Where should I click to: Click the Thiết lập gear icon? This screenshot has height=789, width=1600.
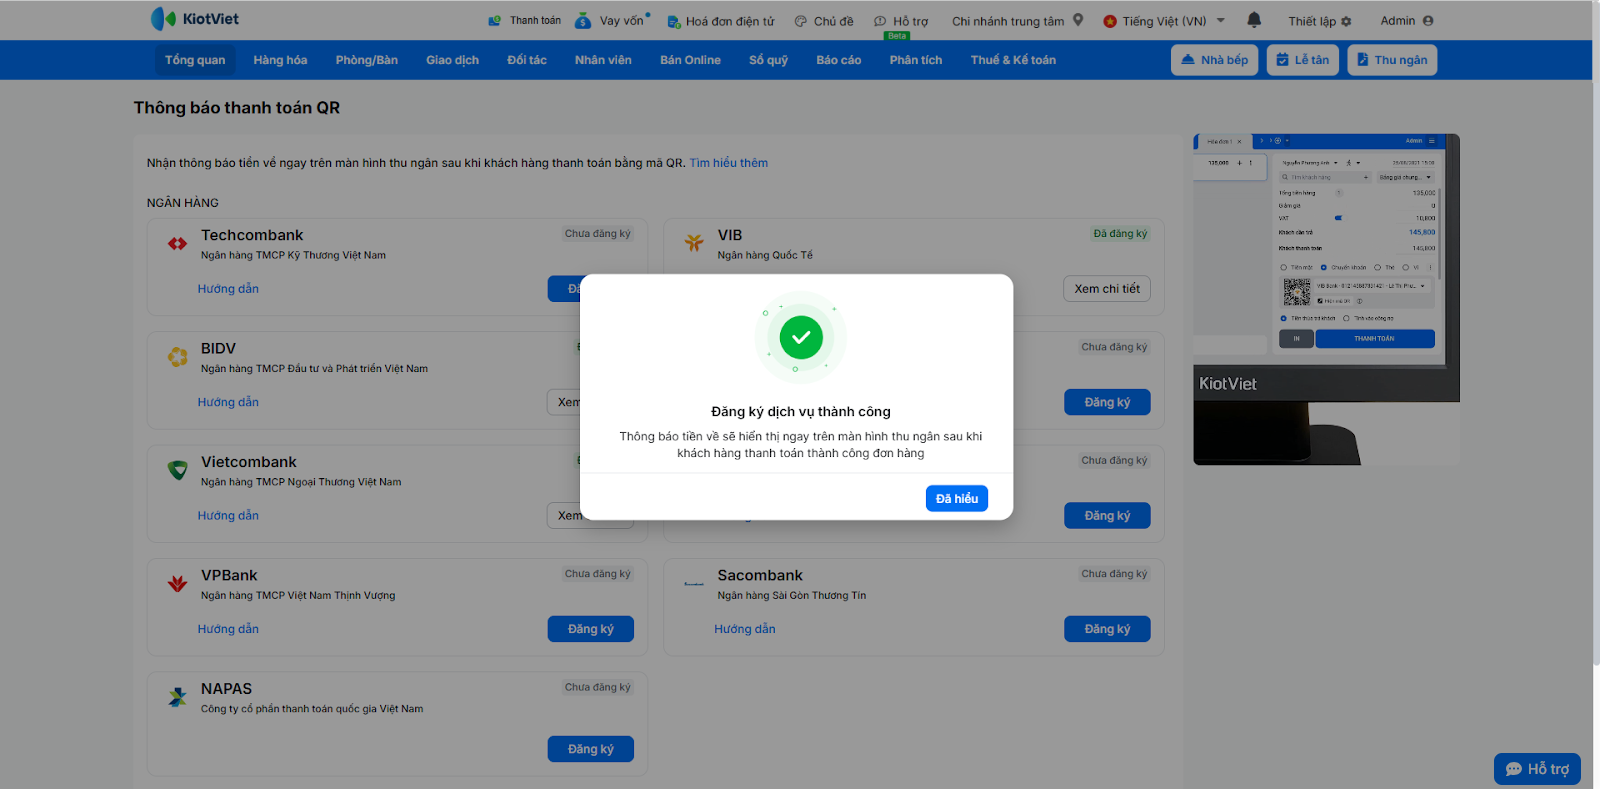[x=1346, y=21]
